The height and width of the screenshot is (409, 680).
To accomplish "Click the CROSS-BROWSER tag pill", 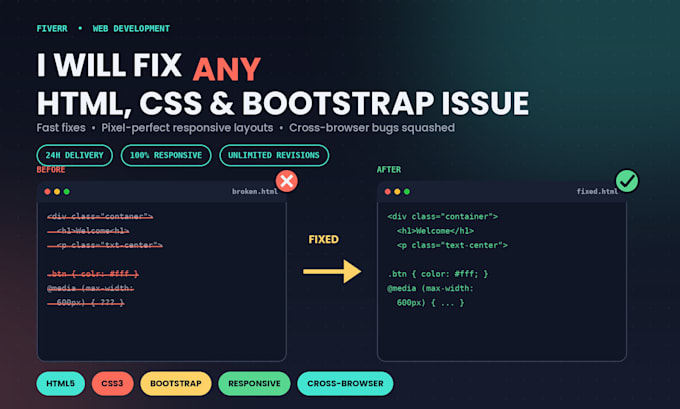I will click(345, 383).
